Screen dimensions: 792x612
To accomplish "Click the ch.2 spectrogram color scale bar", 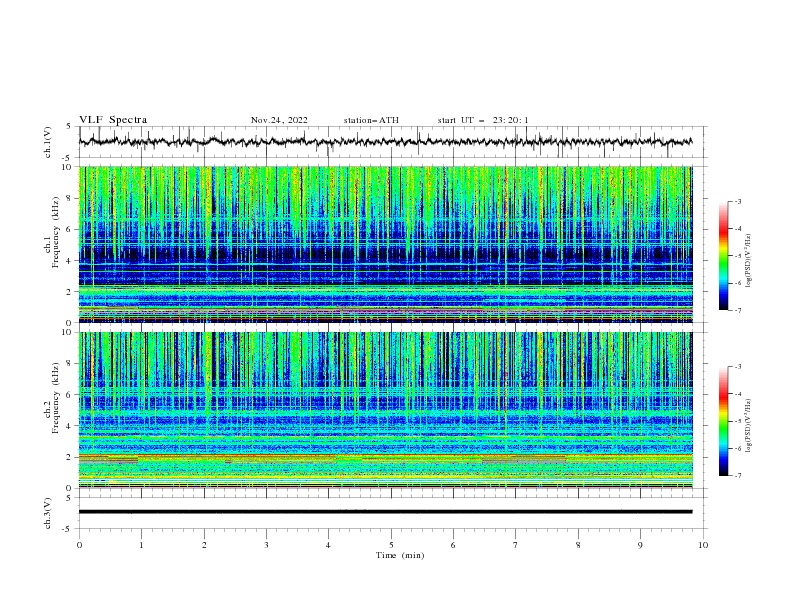I will point(723,421).
